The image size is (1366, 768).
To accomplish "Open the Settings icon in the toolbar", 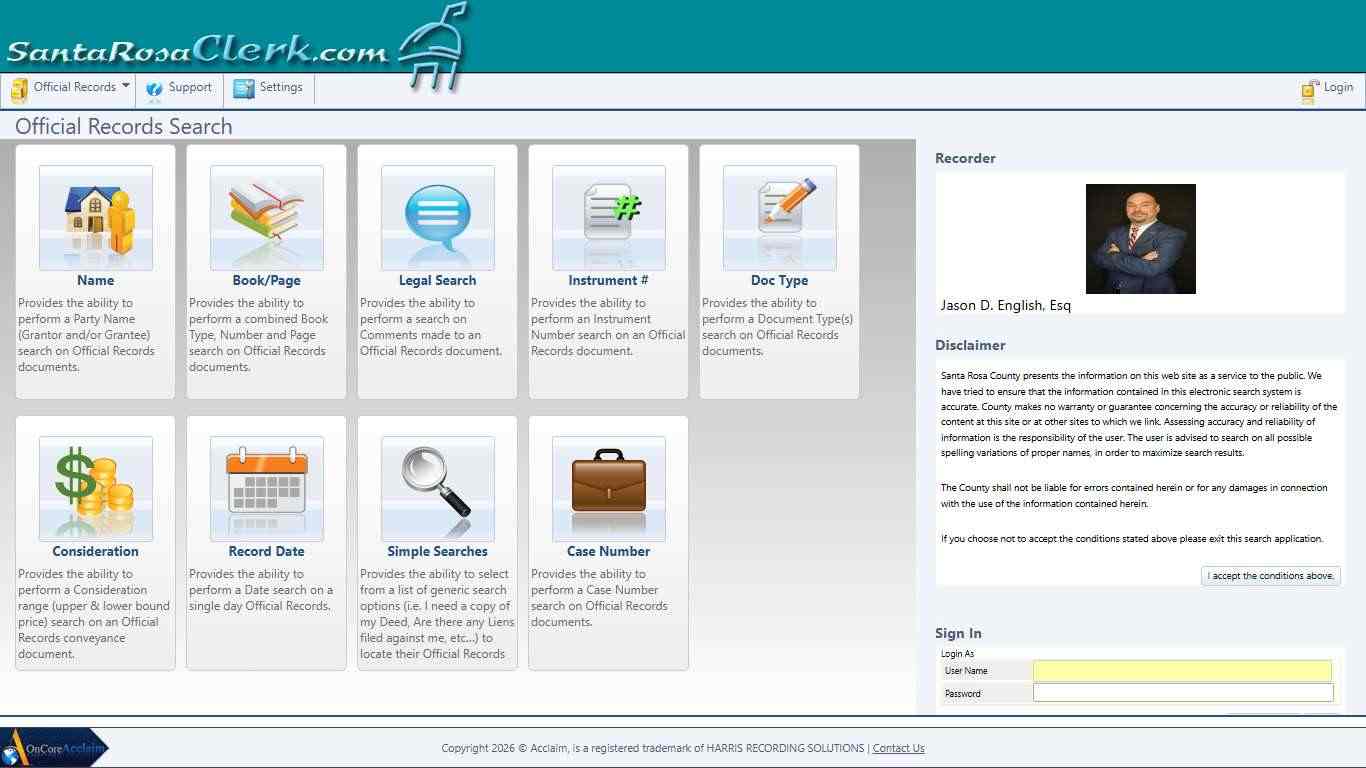I will click(x=244, y=89).
